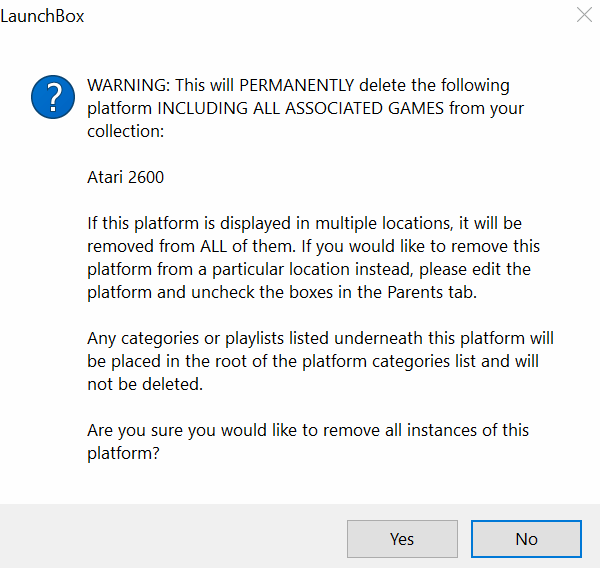This screenshot has width=600, height=568.
Task: Click the blue question mark icon
Action: (53, 97)
